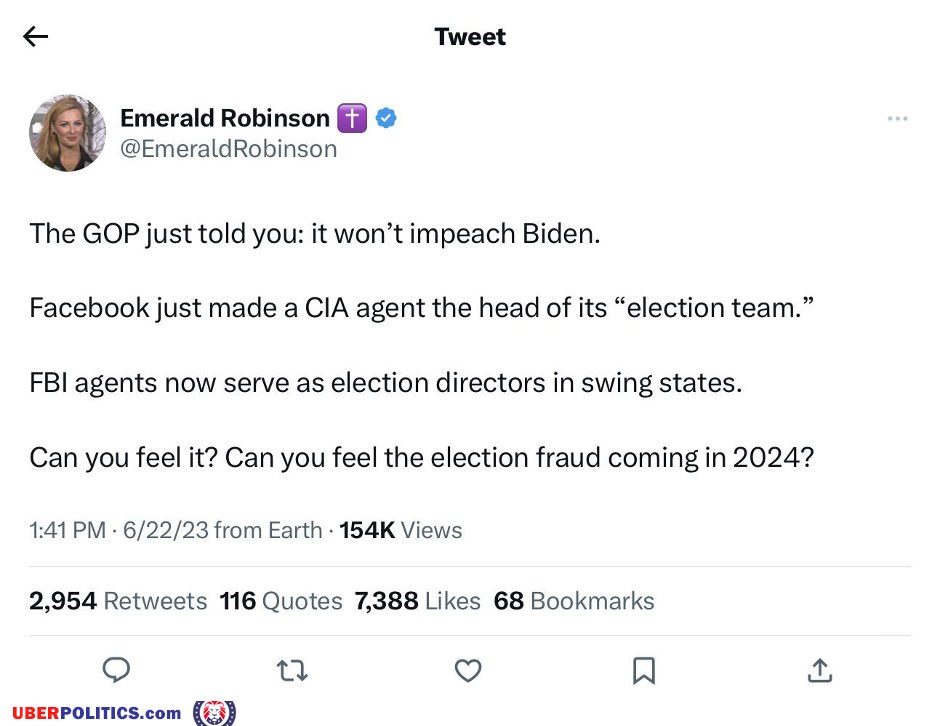
Task: Click the lion emblem logo
Action: (213, 713)
